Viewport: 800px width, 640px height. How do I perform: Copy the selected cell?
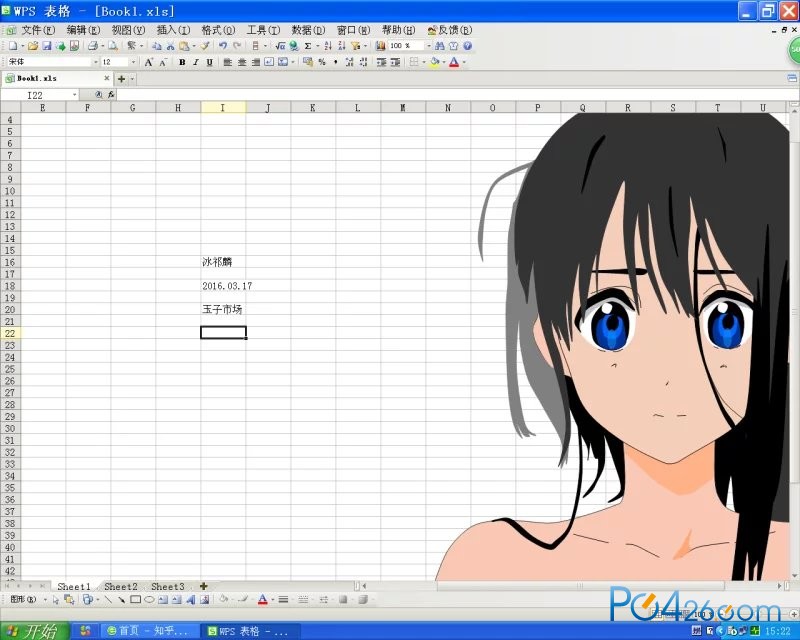tap(157, 46)
